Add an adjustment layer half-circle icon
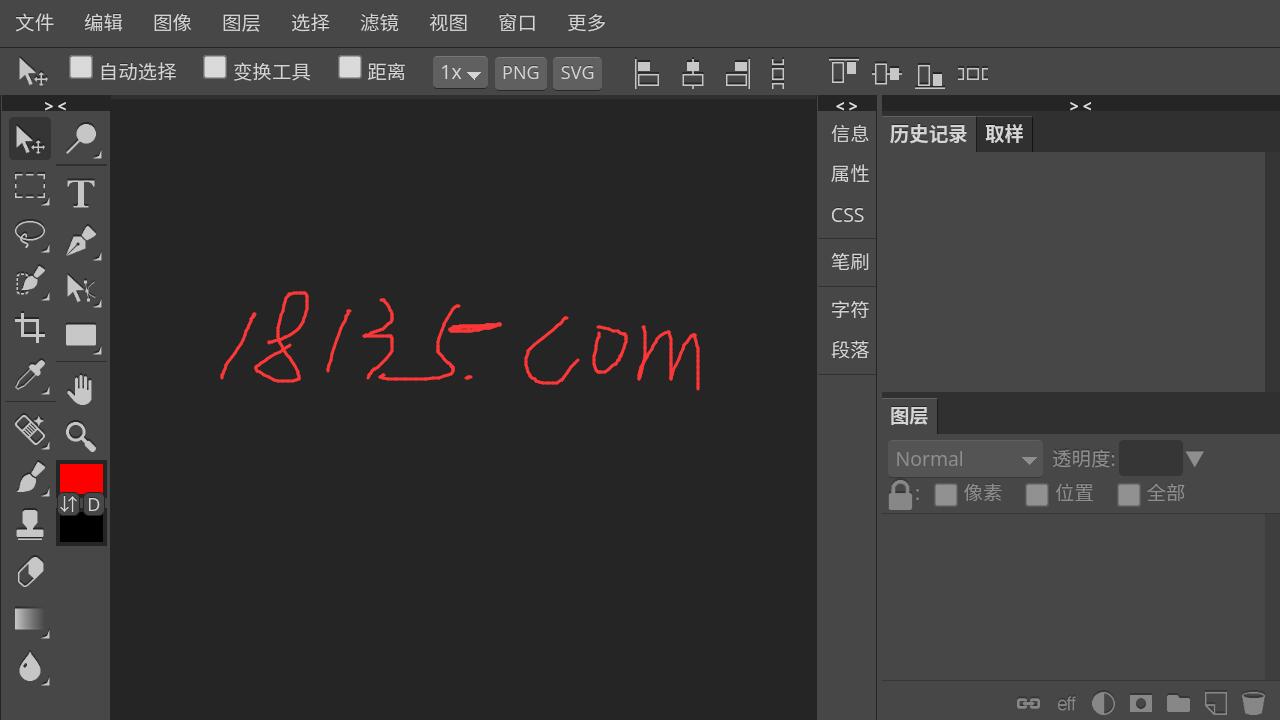The width and height of the screenshot is (1280, 720). 1103,704
